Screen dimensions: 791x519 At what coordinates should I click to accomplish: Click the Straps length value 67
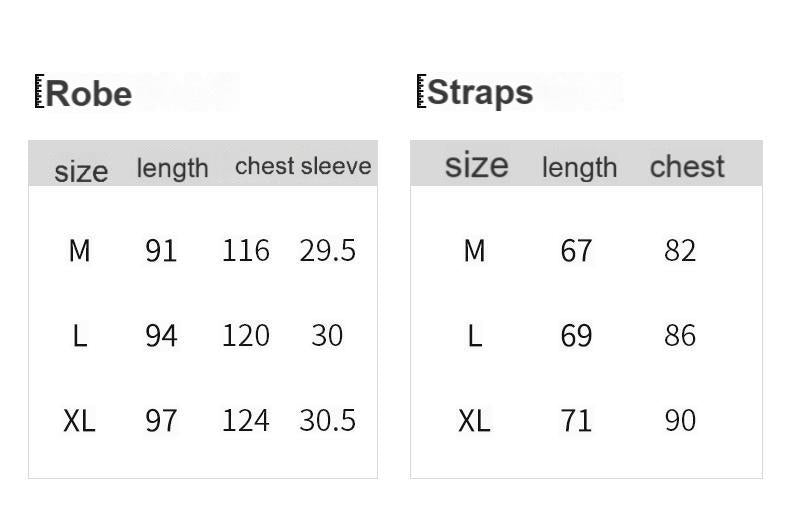[576, 250]
